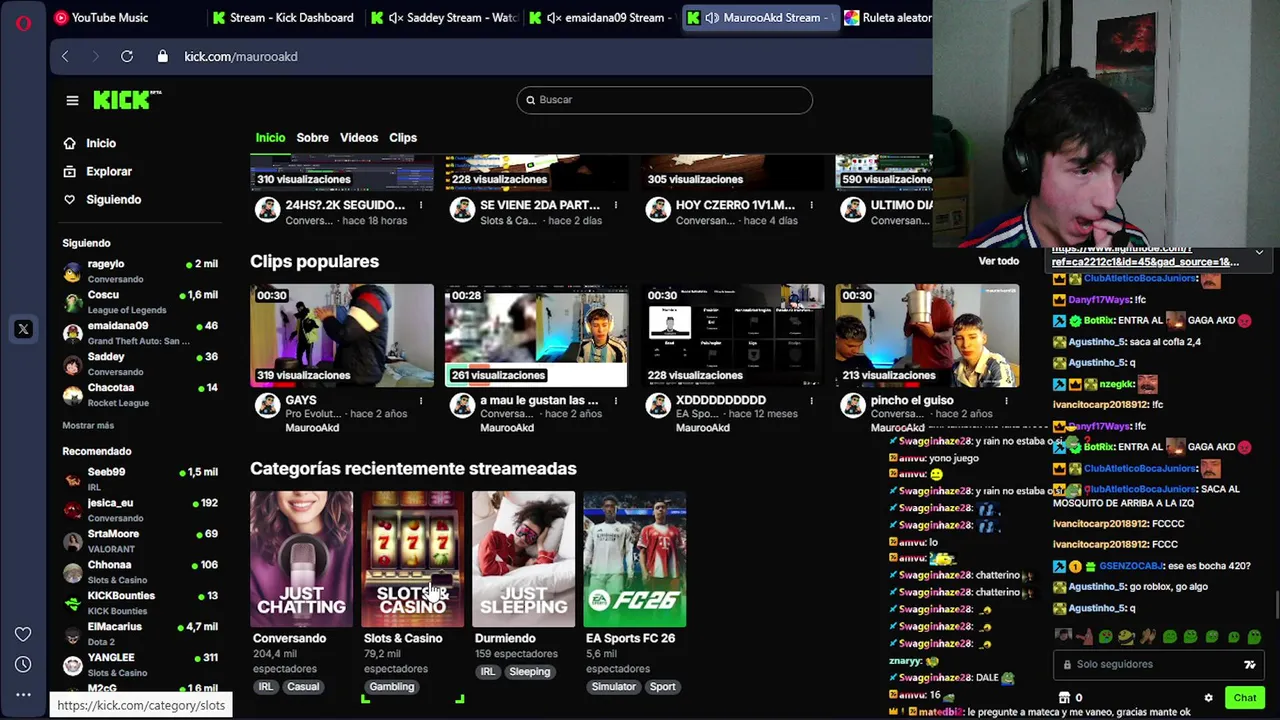Click Ver todo for popular clips
Screen dimensions: 1280x720
pyautogui.click(x=998, y=261)
